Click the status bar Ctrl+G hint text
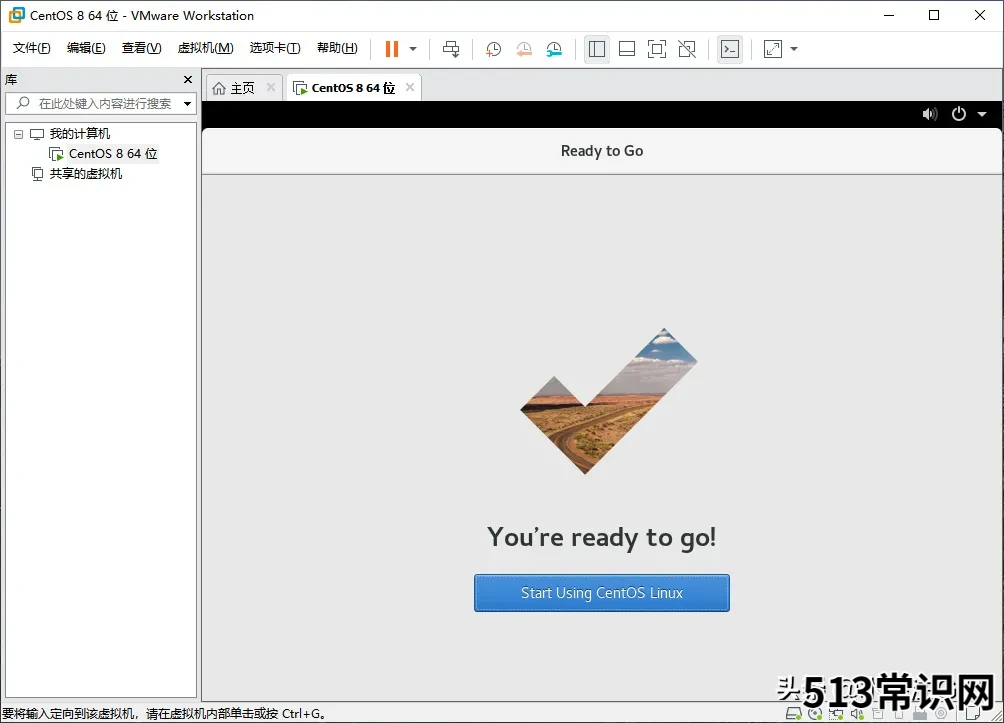The height and width of the screenshot is (723, 1004). 164,713
